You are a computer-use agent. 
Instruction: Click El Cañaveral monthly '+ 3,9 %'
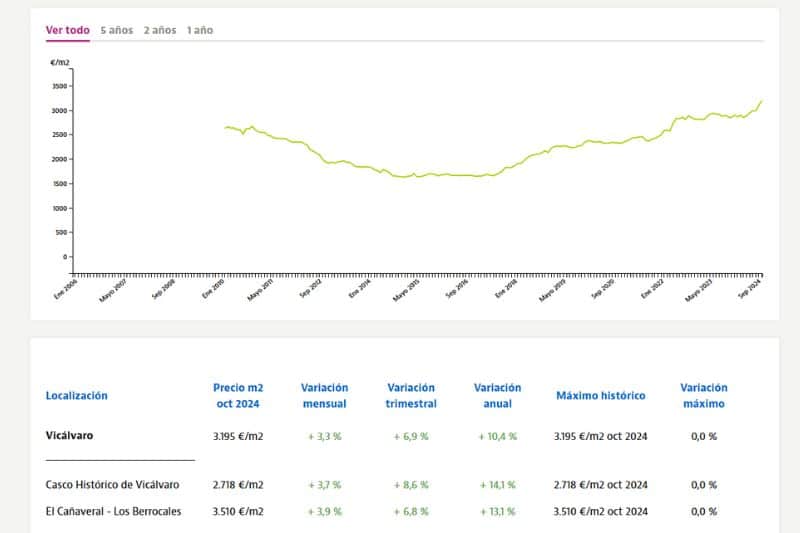324,512
